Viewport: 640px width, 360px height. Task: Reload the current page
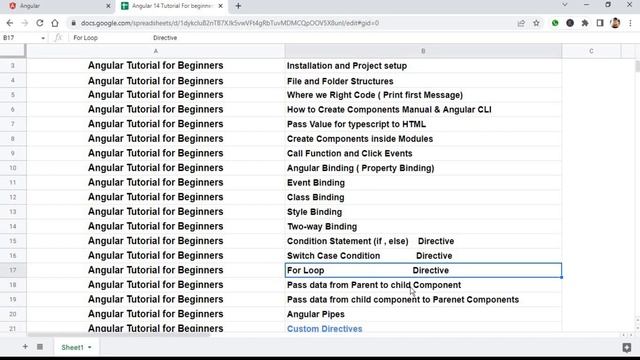(x=40, y=23)
